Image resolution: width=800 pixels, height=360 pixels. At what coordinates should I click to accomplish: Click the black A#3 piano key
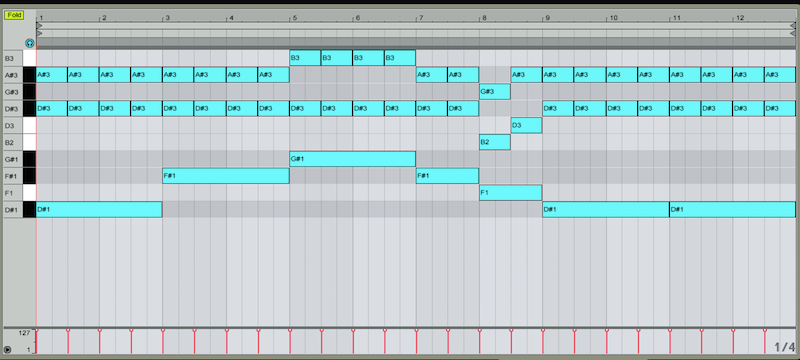(29, 75)
